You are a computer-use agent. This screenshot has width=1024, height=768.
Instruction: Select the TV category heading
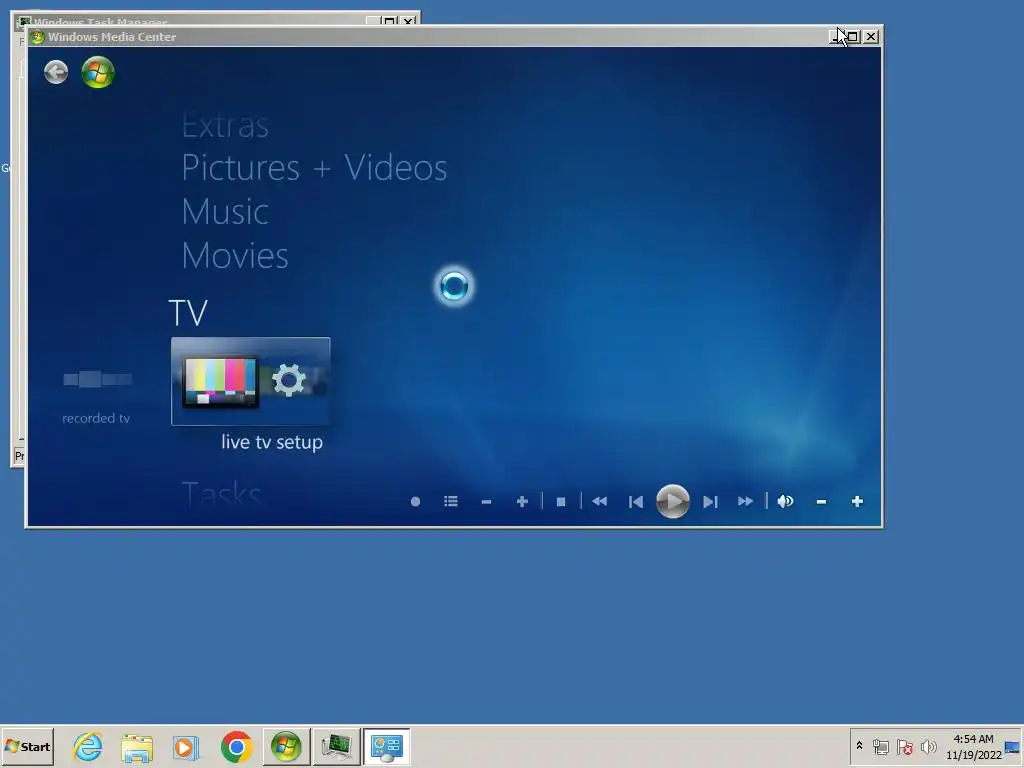pyautogui.click(x=188, y=313)
